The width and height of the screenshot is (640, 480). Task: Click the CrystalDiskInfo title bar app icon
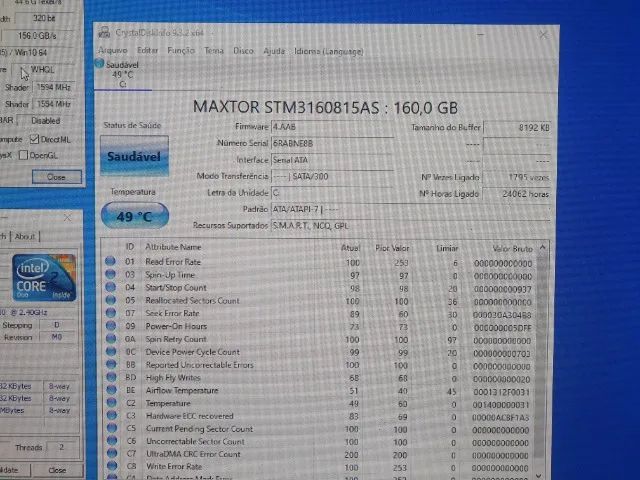pyautogui.click(x=104, y=33)
